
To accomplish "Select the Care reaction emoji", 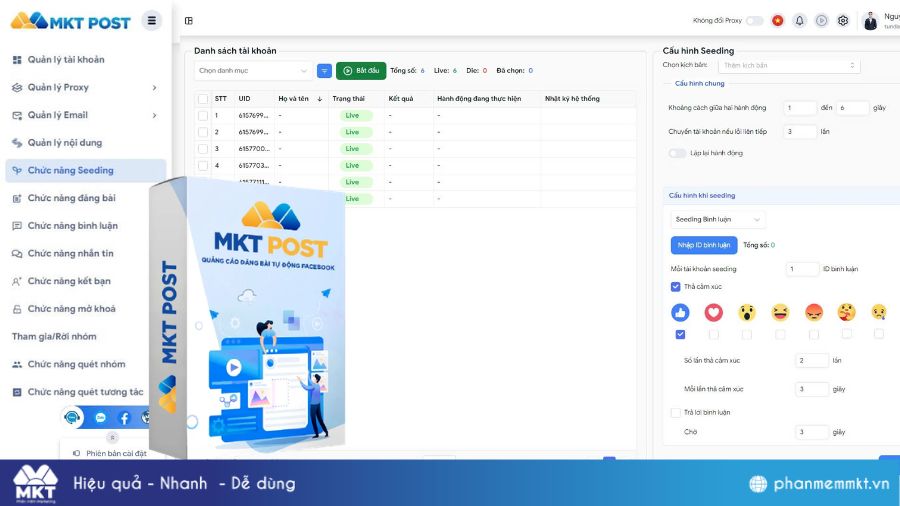I will pos(846,313).
